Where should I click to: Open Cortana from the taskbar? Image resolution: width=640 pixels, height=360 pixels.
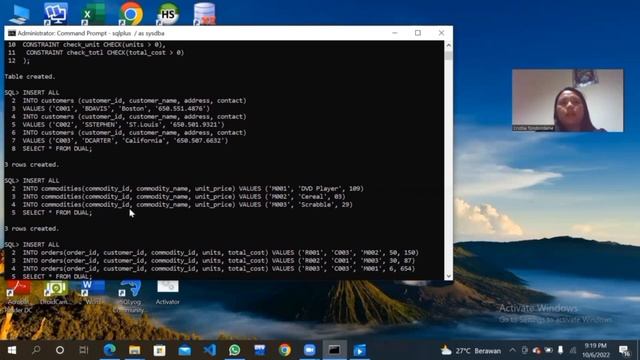[x=60, y=350]
